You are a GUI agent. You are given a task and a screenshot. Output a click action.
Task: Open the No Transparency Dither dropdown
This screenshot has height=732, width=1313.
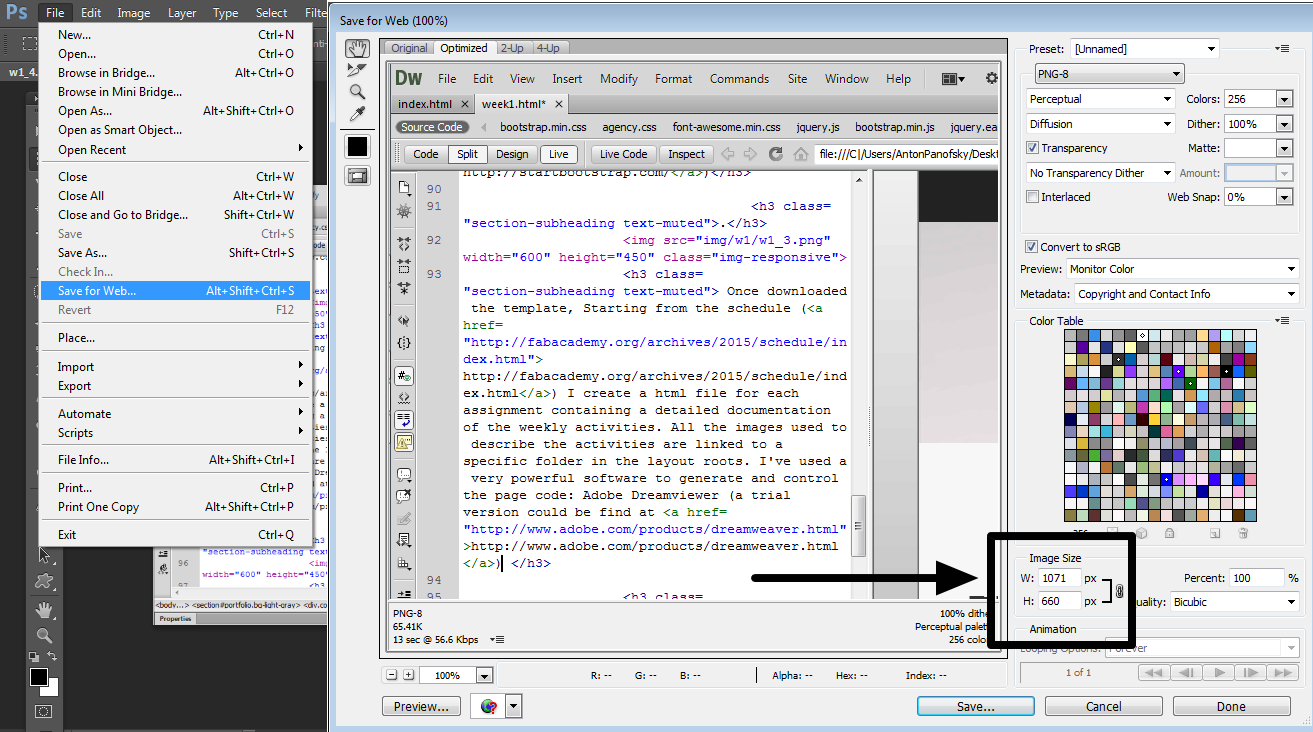point(1101,173)
